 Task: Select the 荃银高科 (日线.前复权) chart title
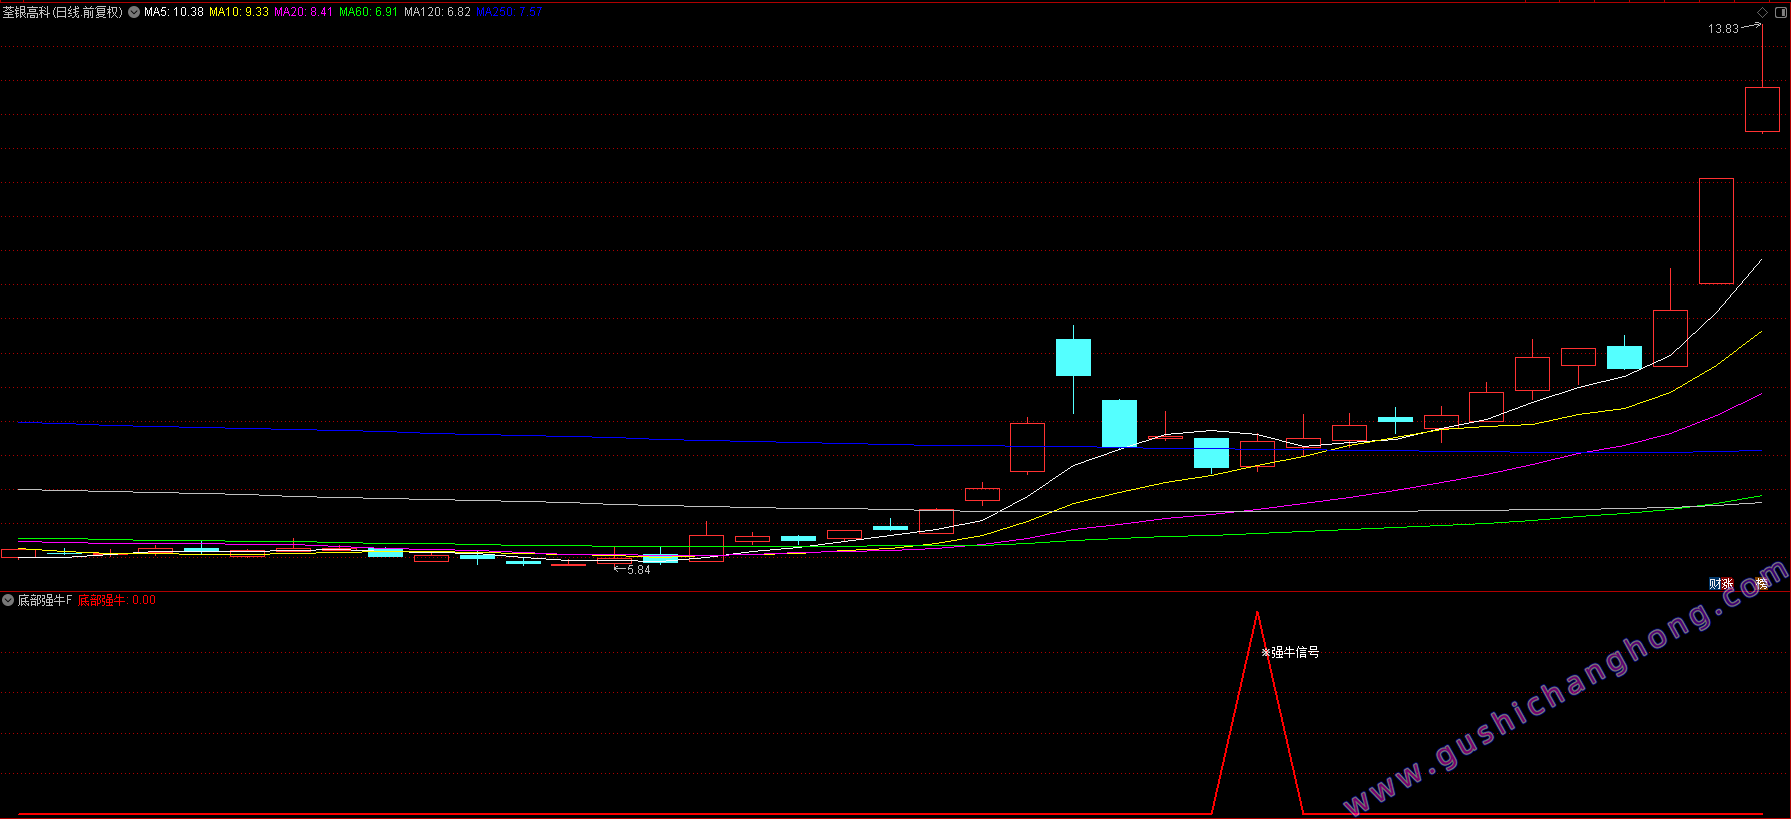click(x=63, y=12)
